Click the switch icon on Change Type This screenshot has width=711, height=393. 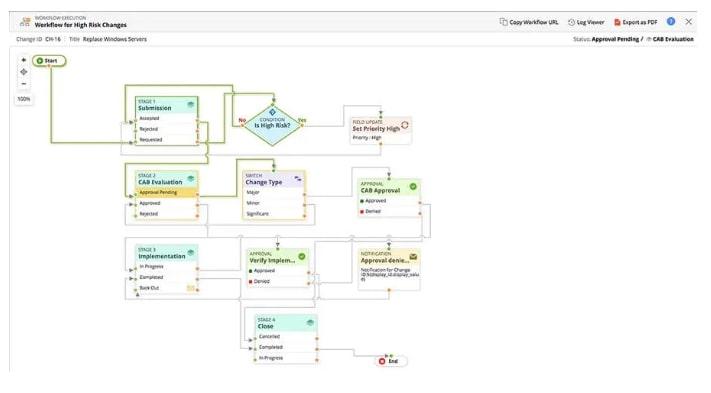pyautogui.click(x=298, y=179)
